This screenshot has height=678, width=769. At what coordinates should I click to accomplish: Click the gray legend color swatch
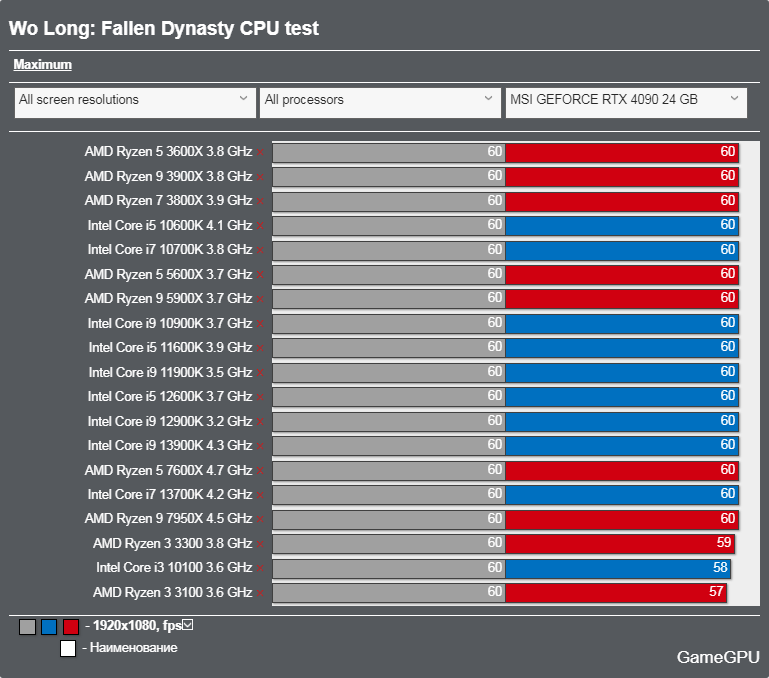(27, 627)
